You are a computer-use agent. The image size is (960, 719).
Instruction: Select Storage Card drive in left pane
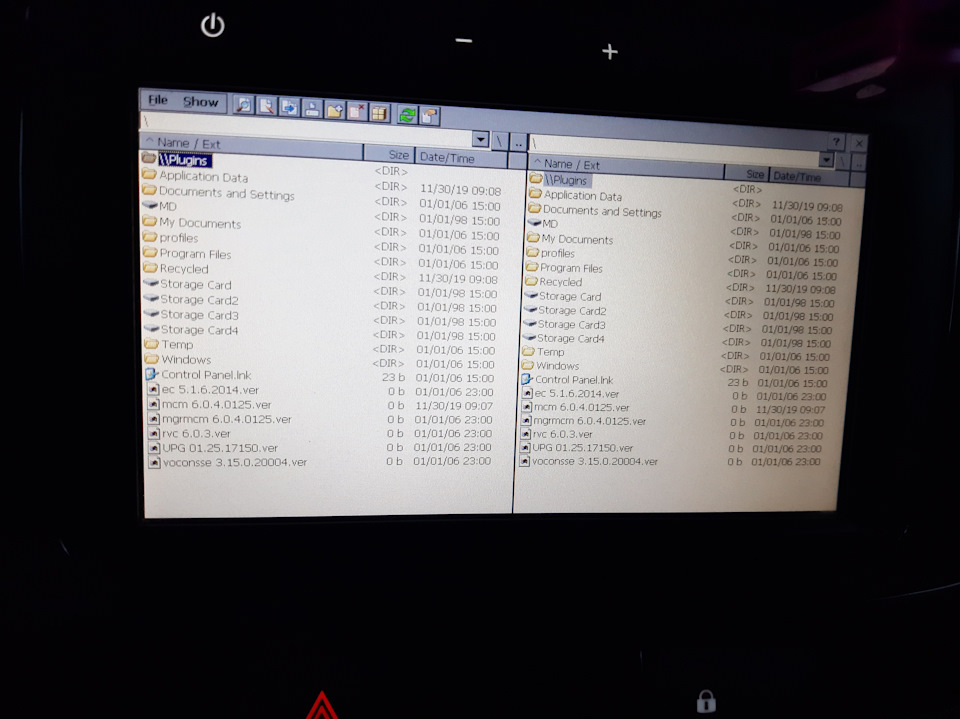tap(187, 284)
